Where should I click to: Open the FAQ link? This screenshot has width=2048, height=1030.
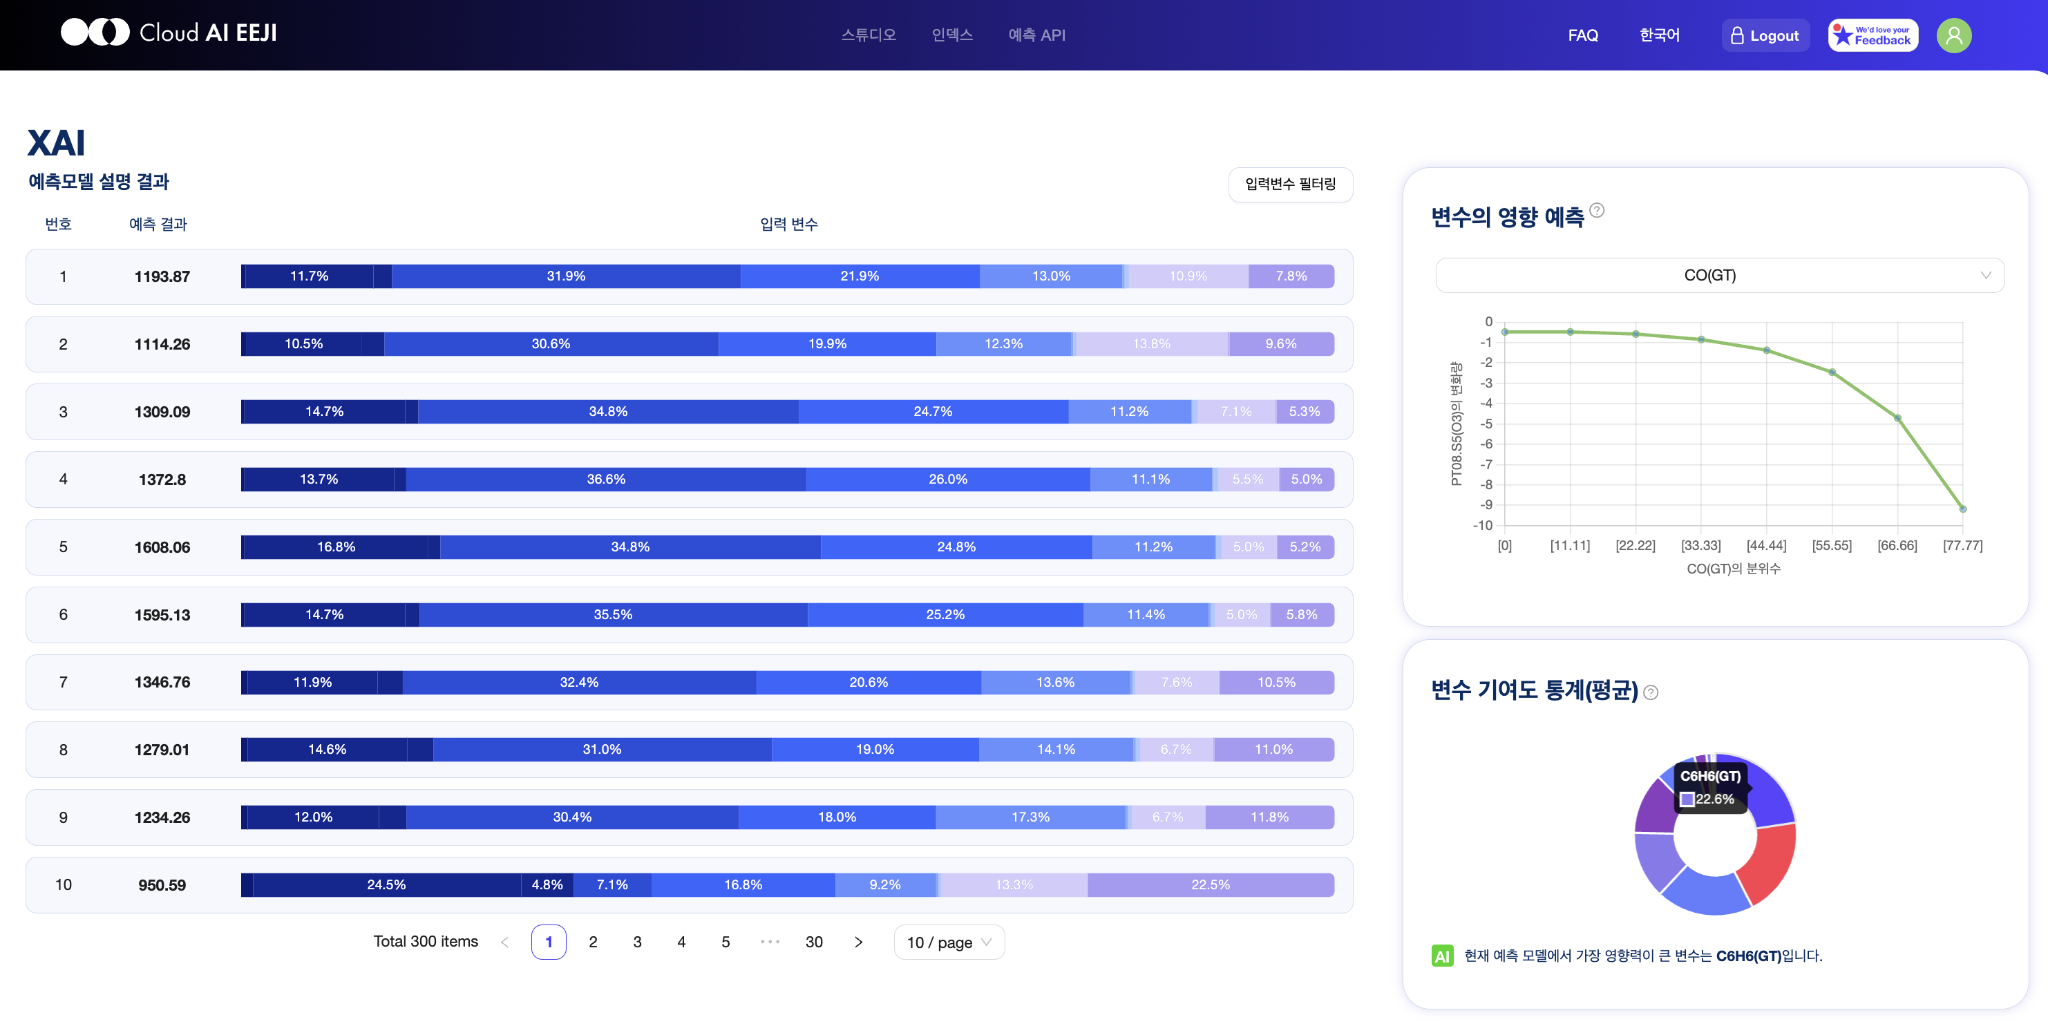tap(1583, 35)
